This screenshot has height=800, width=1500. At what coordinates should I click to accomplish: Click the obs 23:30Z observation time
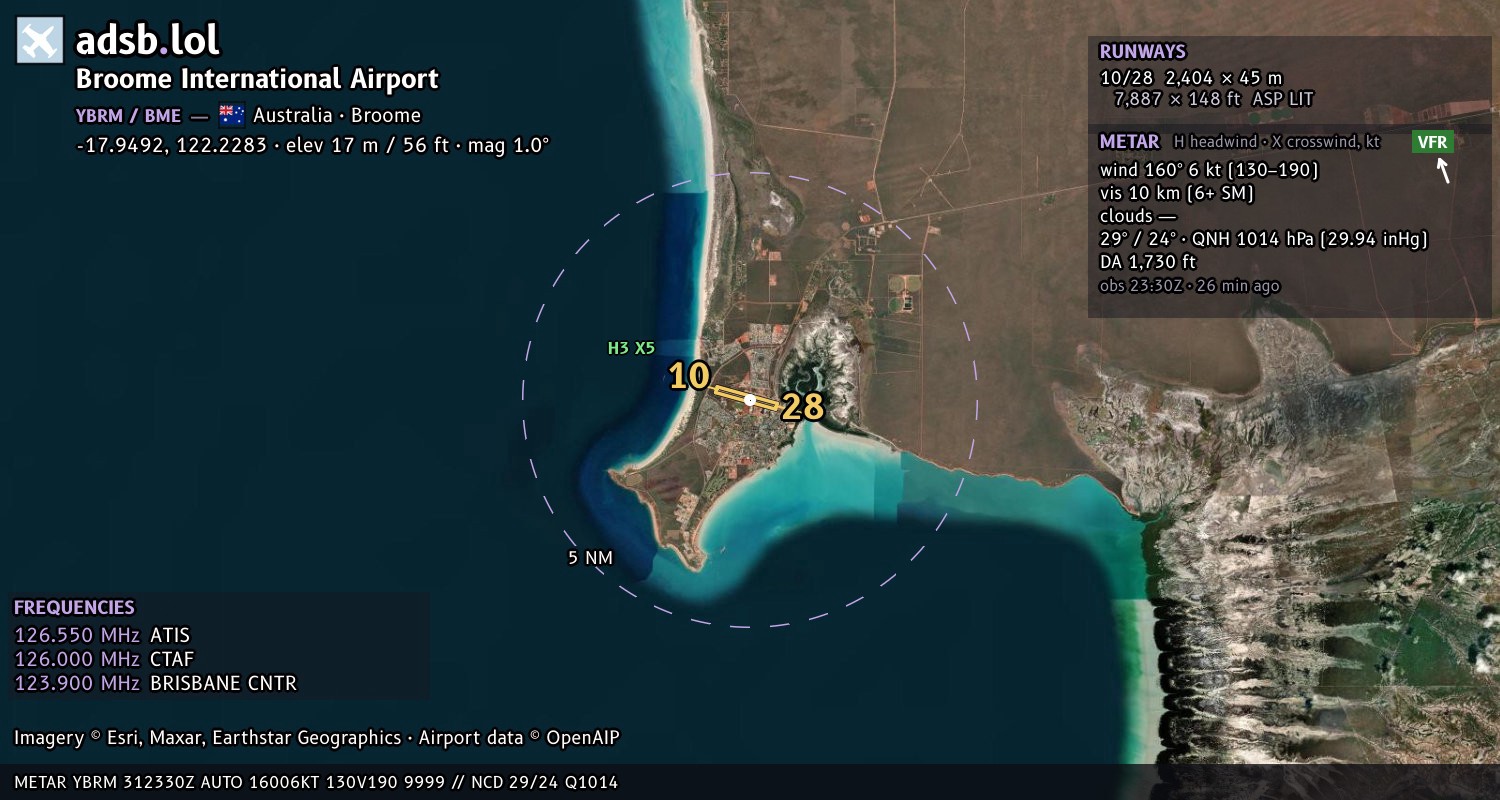(1189, 286)
